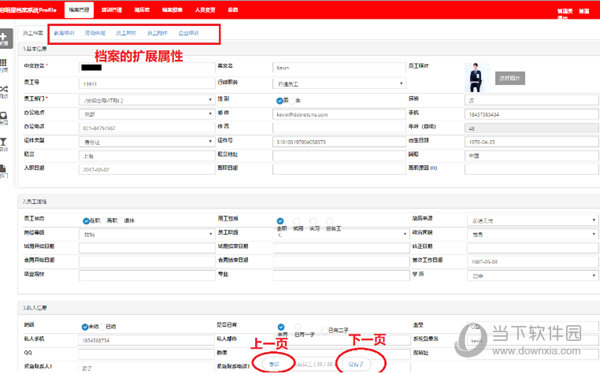The width and height of the screenshot is (600, 374).
Task: Select the 女 gender radio button
Action: [x=292, y=101]
